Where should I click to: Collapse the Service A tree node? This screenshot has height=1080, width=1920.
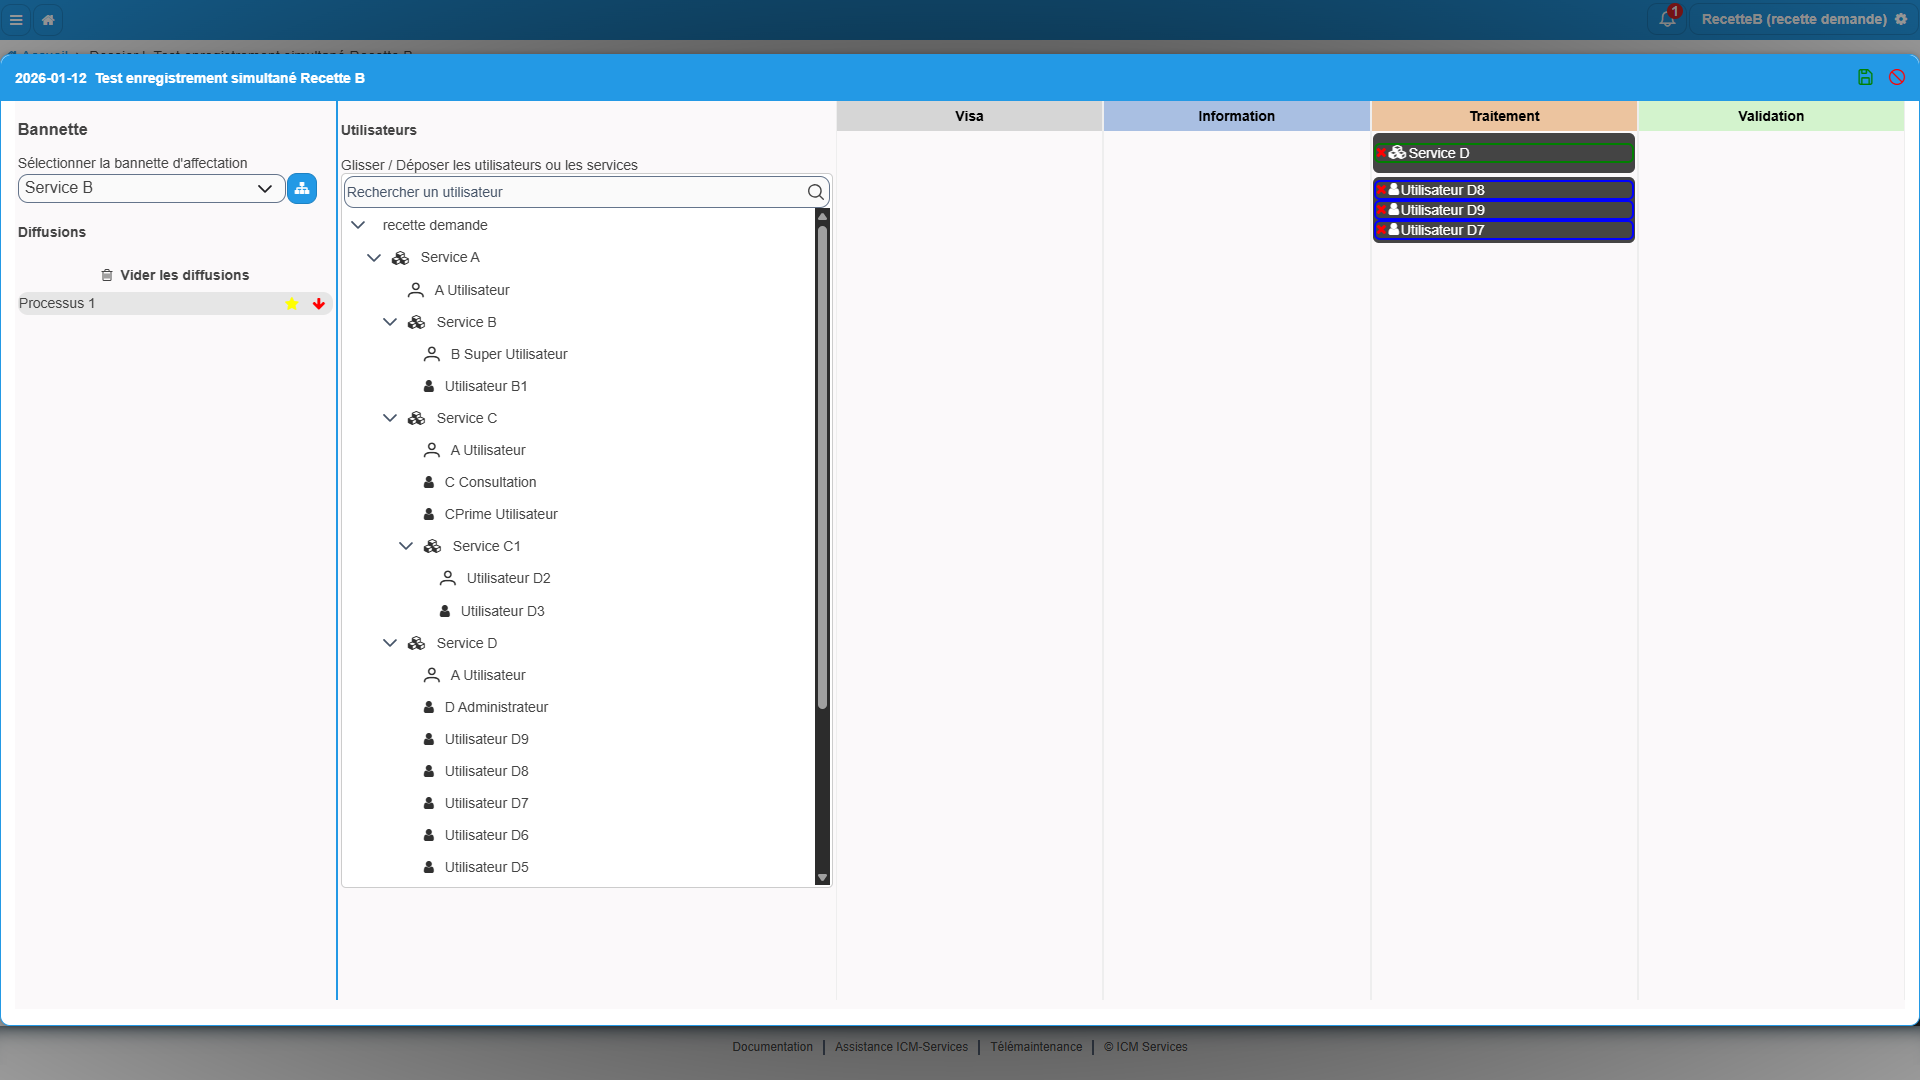374,258
